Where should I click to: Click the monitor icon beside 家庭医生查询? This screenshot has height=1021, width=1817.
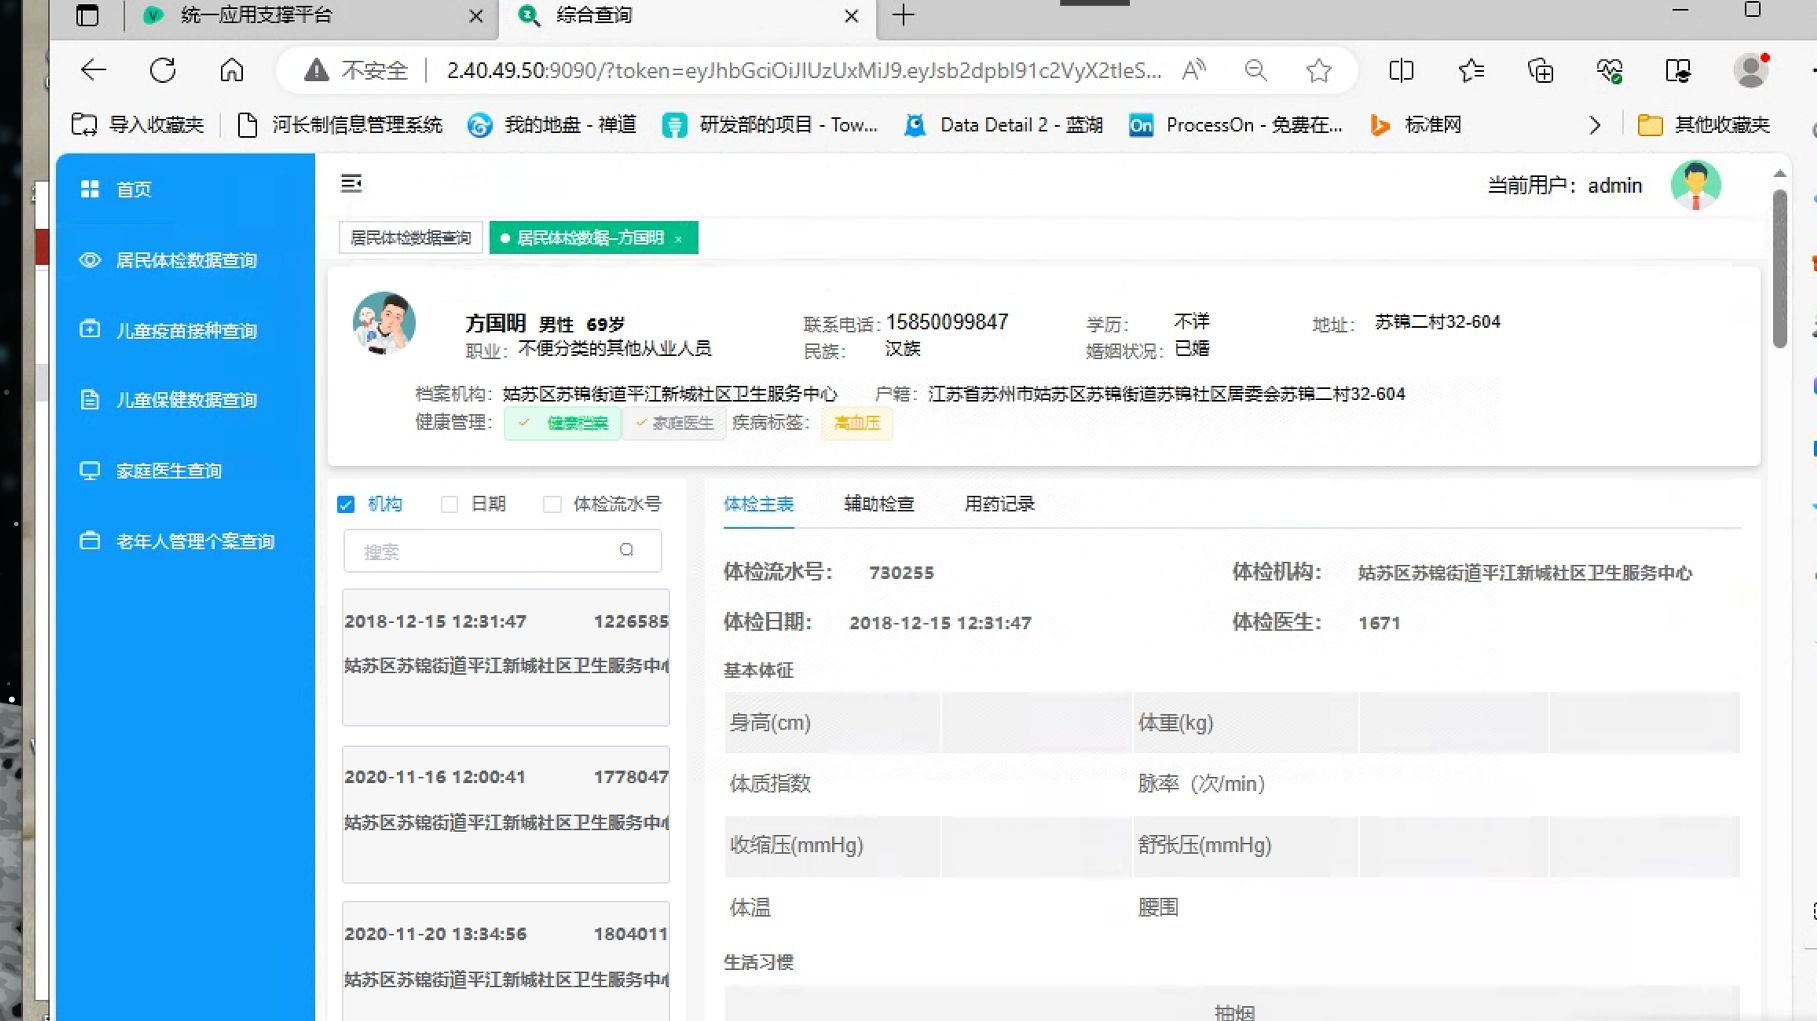tap(90, 470)
